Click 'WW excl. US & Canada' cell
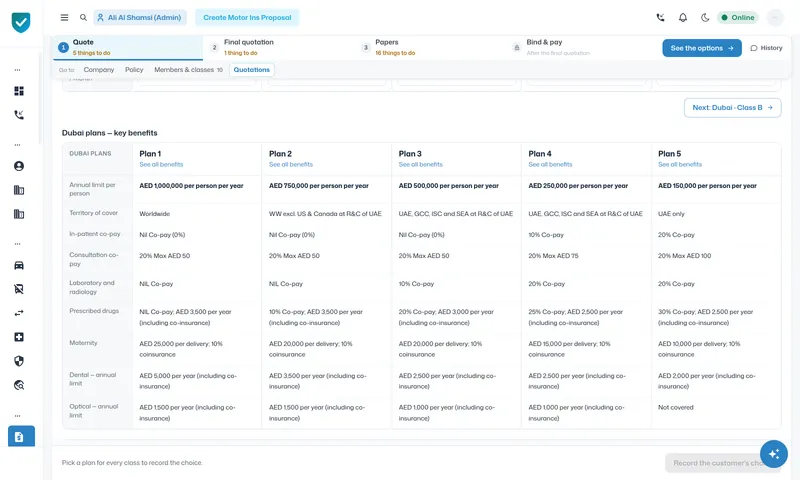 pos(325,214)
